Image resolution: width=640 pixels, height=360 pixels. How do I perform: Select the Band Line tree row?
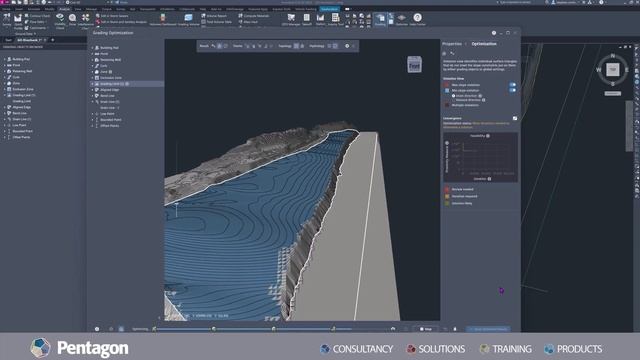coord(126,96)
